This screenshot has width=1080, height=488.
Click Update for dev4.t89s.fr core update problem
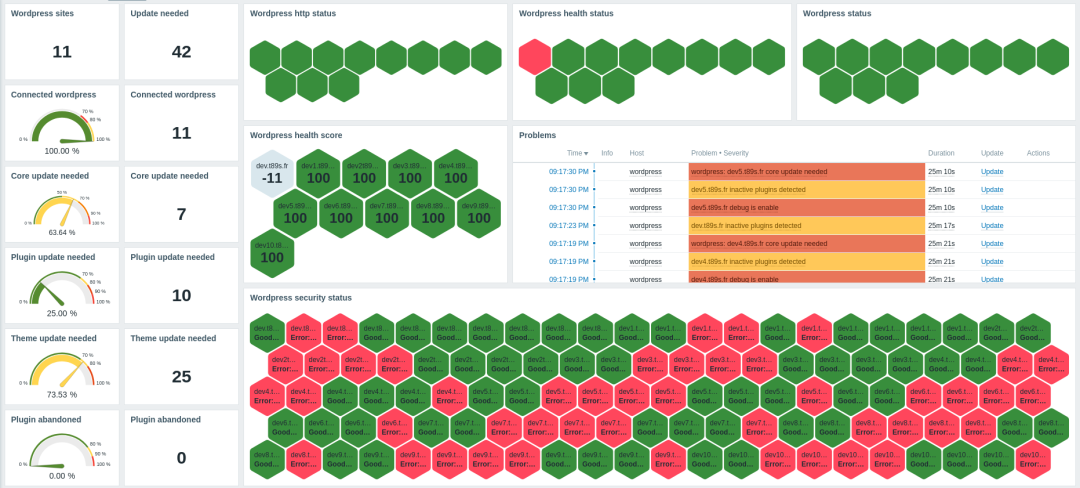coord(991,243)
